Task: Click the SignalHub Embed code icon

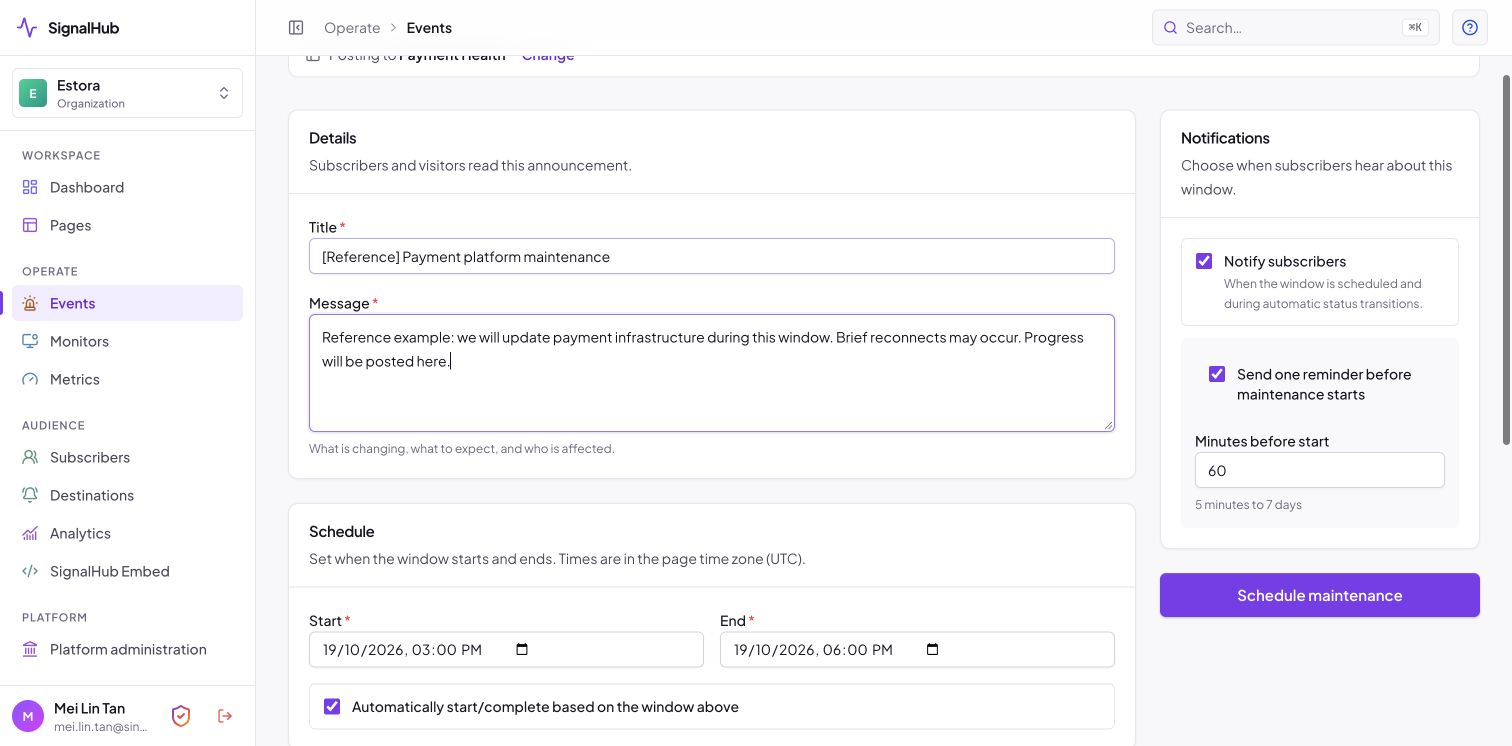Action: pyautogui.click(x=30, y=571)
